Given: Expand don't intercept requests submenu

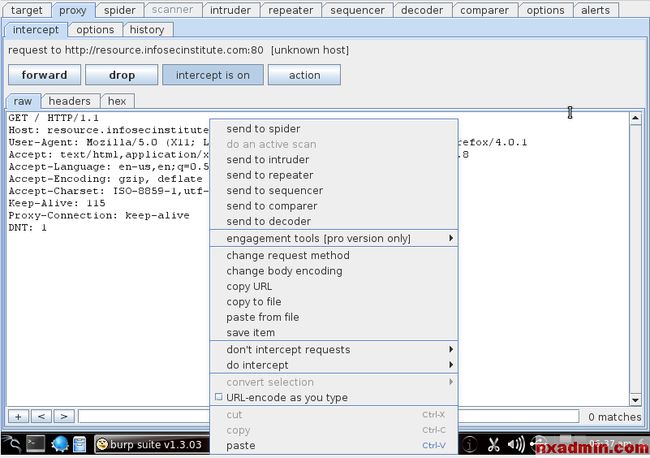Looking at the screenshot, I should [x=334, y=349].
